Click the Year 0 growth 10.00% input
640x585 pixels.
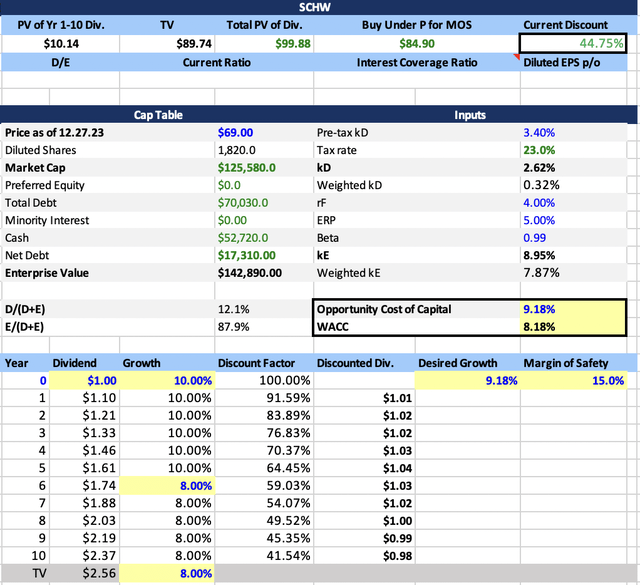[x=167, y=380]
